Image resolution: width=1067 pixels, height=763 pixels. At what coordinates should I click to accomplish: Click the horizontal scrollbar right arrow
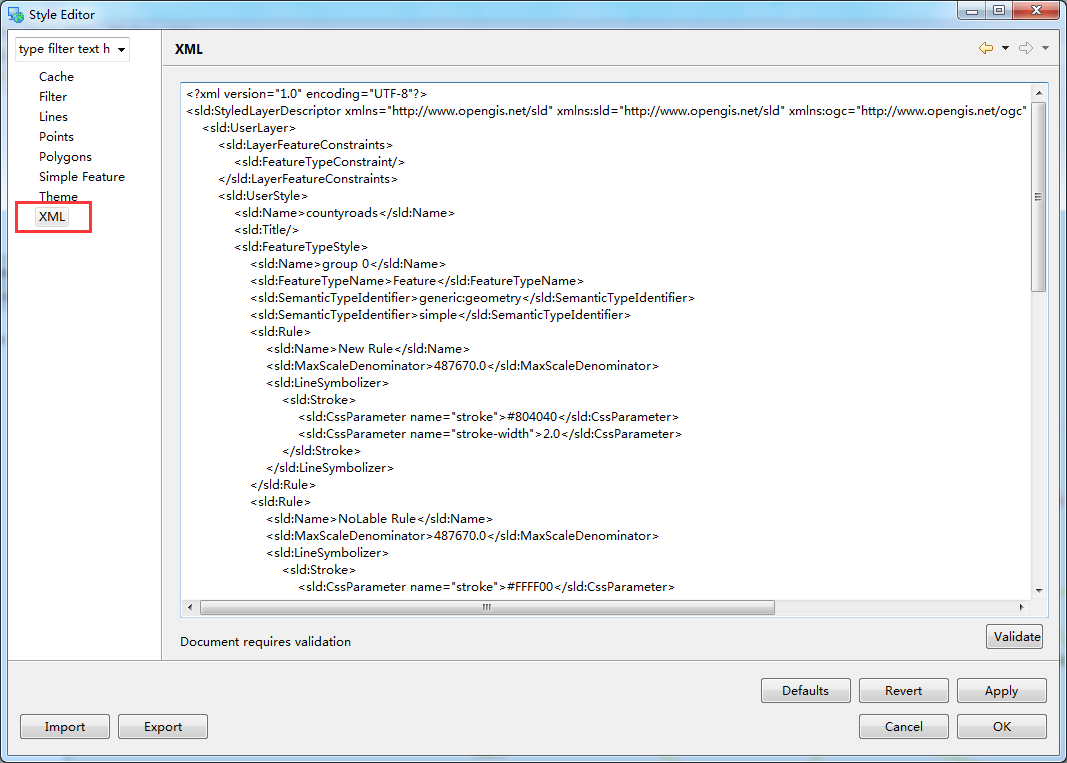(x=1021, y=607)
